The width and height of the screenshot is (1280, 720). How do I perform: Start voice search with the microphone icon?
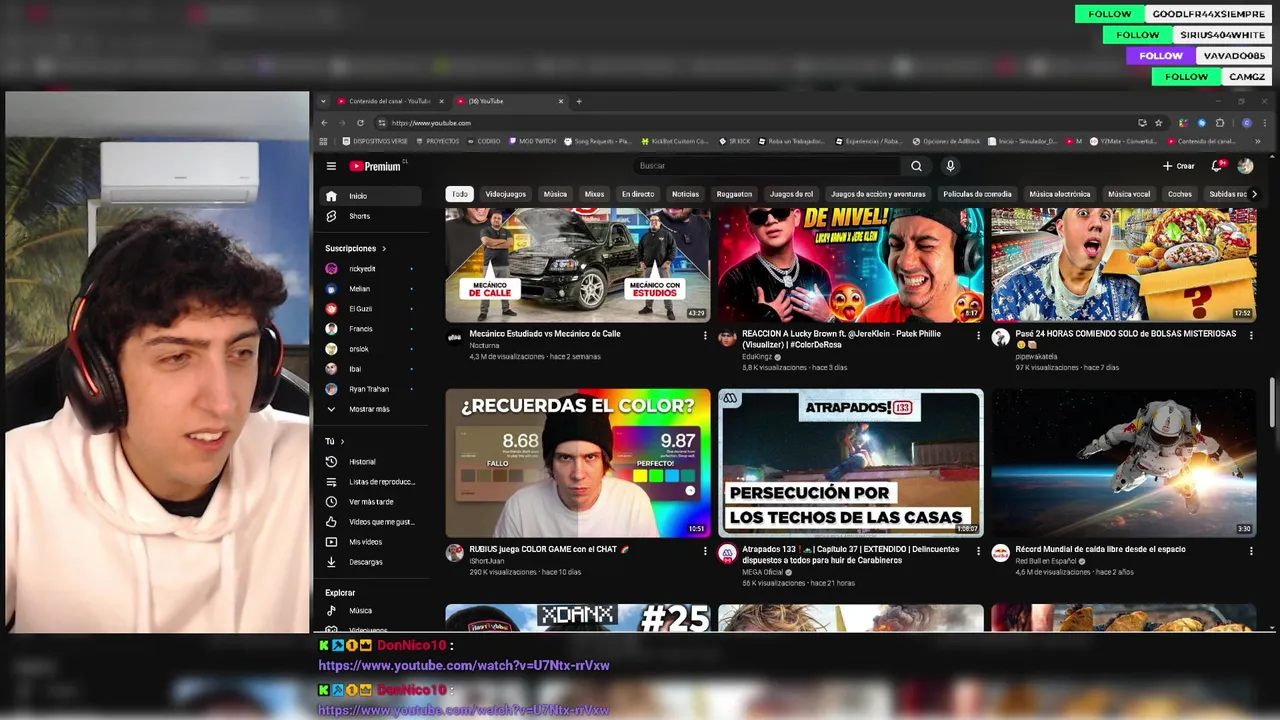coord(950,166)
